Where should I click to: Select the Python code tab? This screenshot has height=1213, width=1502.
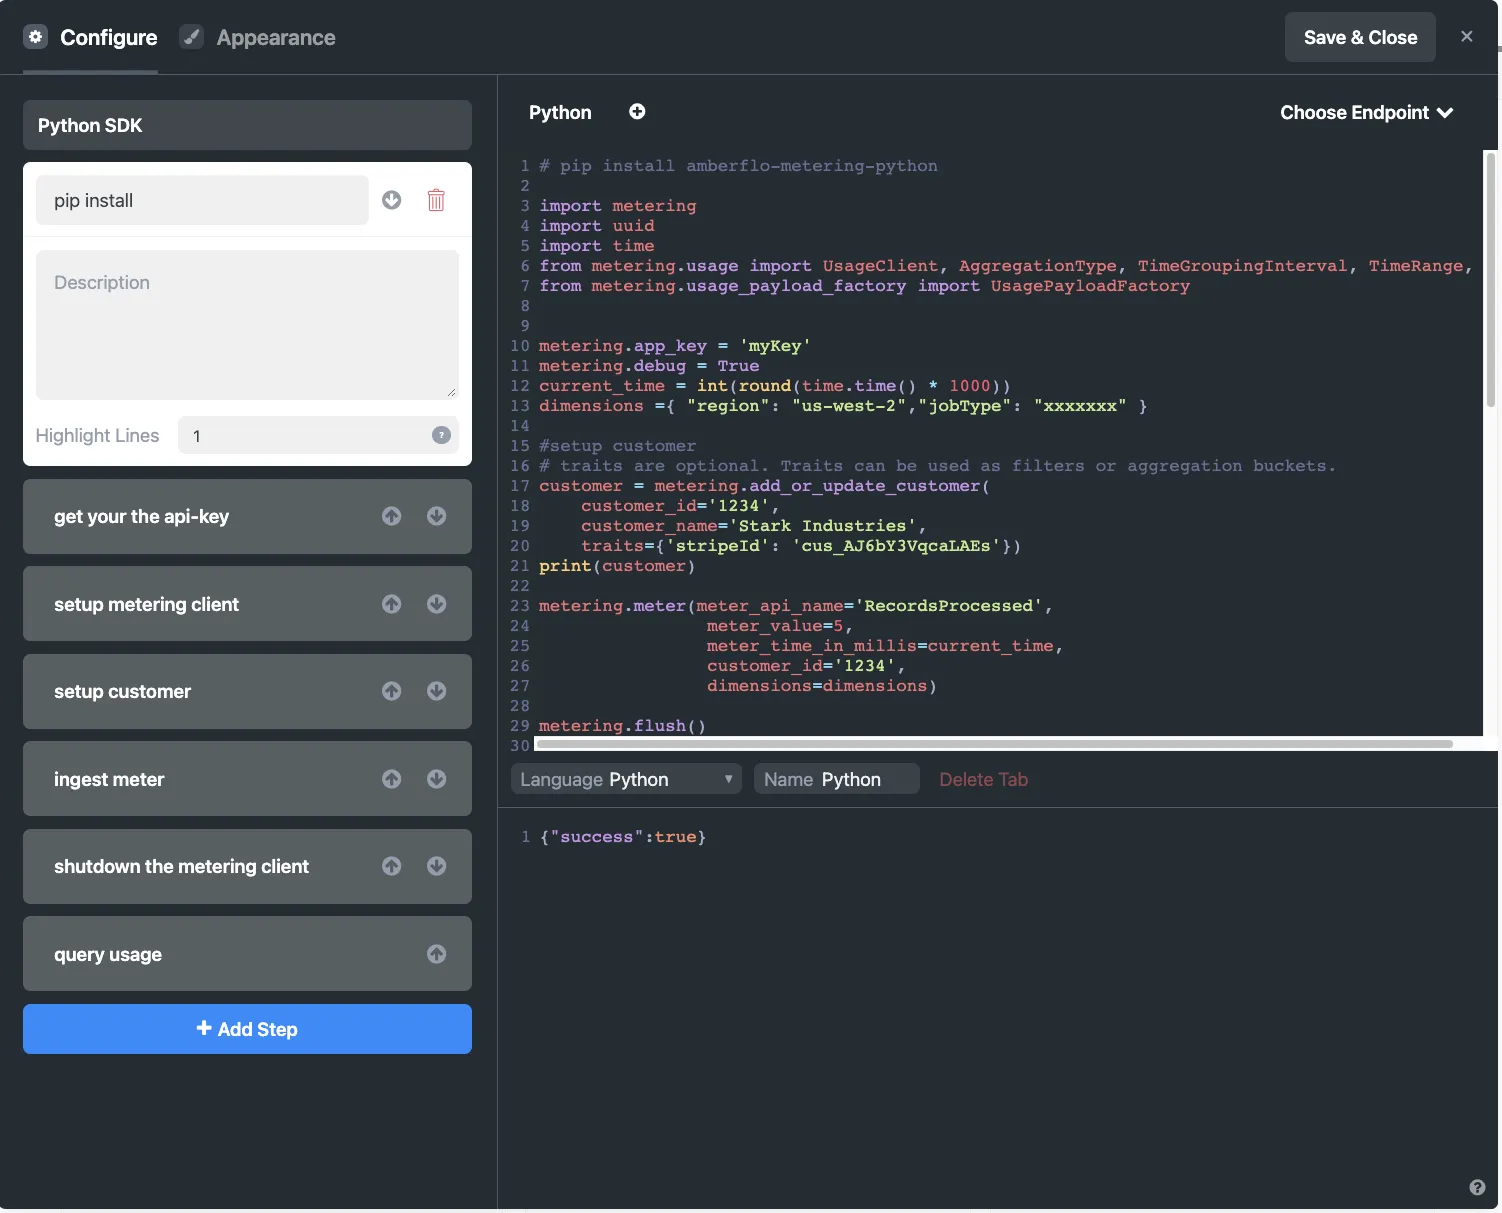[560, 113]
